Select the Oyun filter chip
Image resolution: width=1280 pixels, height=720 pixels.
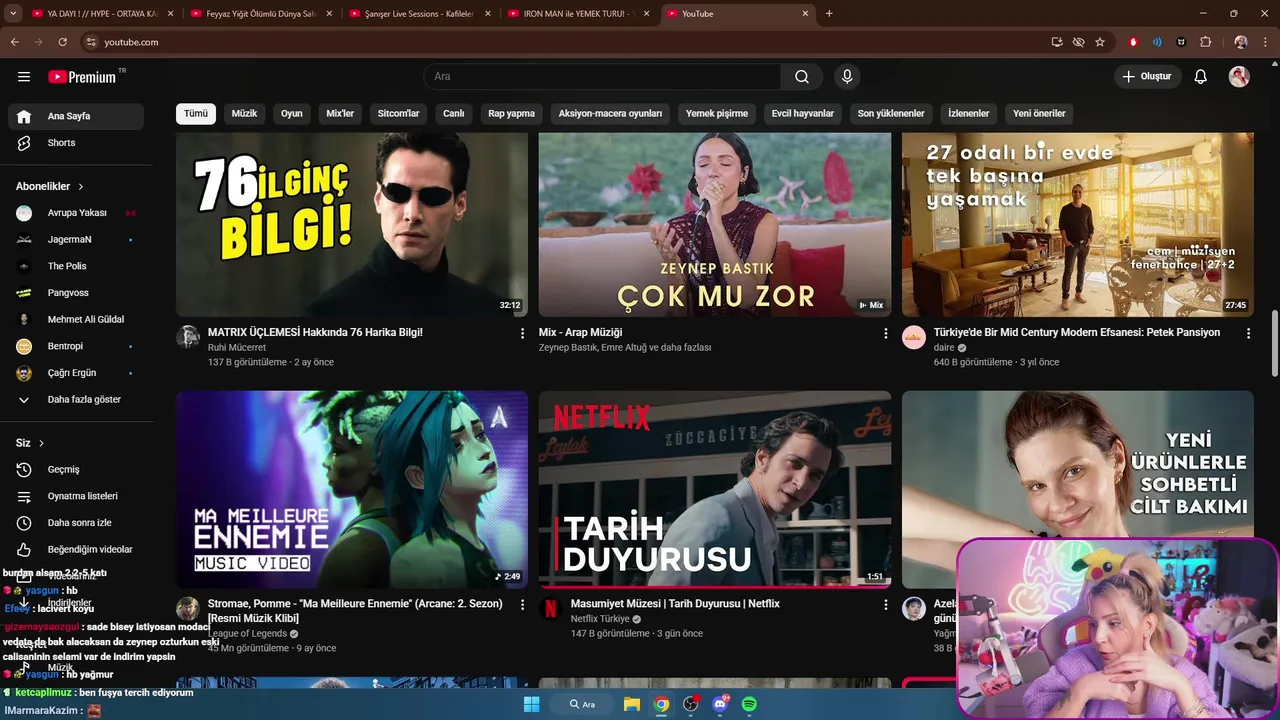click(292, 113)
